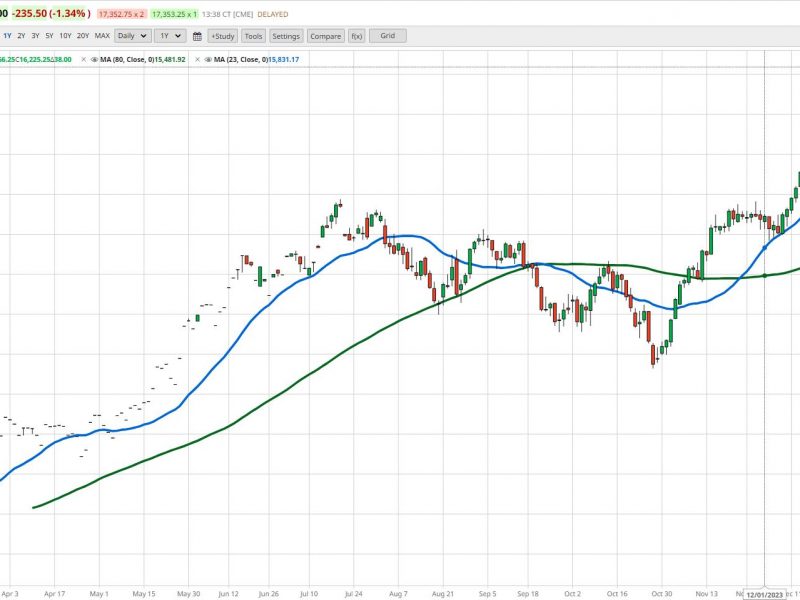Remove the MA 23 moving average

[197, 60]
